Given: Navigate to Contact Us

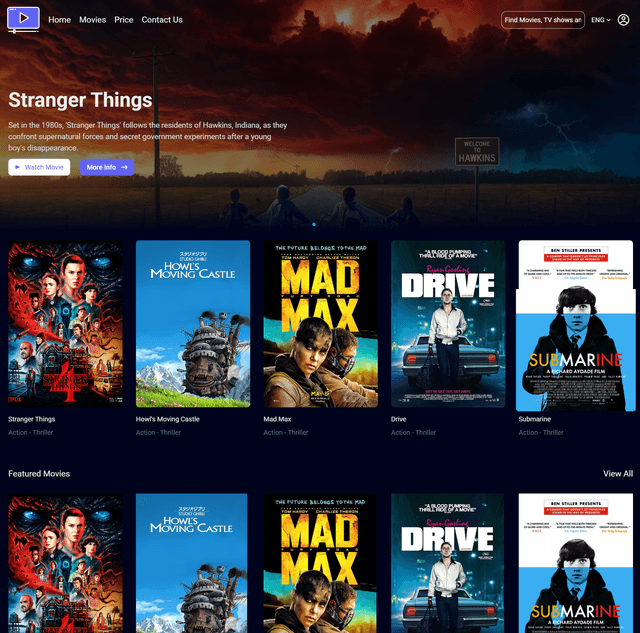Looking at the screenshot, I should tap(162, 20).
